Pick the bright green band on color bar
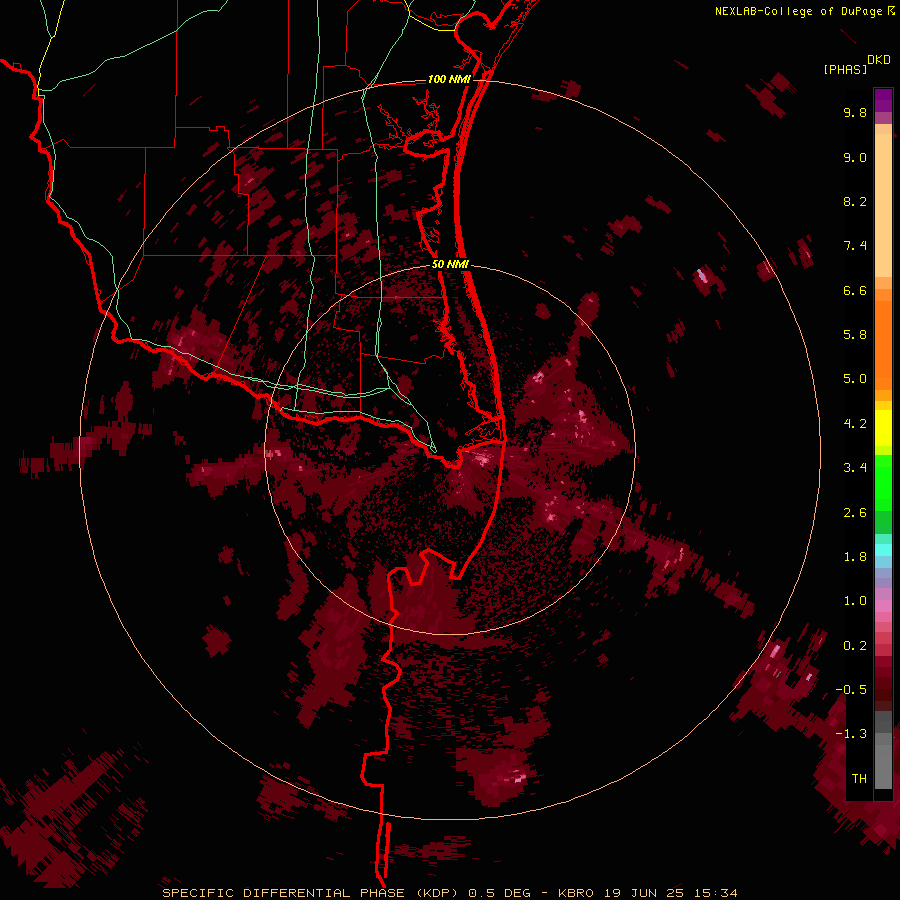Image resolution: width=900 pixels, height=900 pixels. pyautogui.click(x=883, y=482)
